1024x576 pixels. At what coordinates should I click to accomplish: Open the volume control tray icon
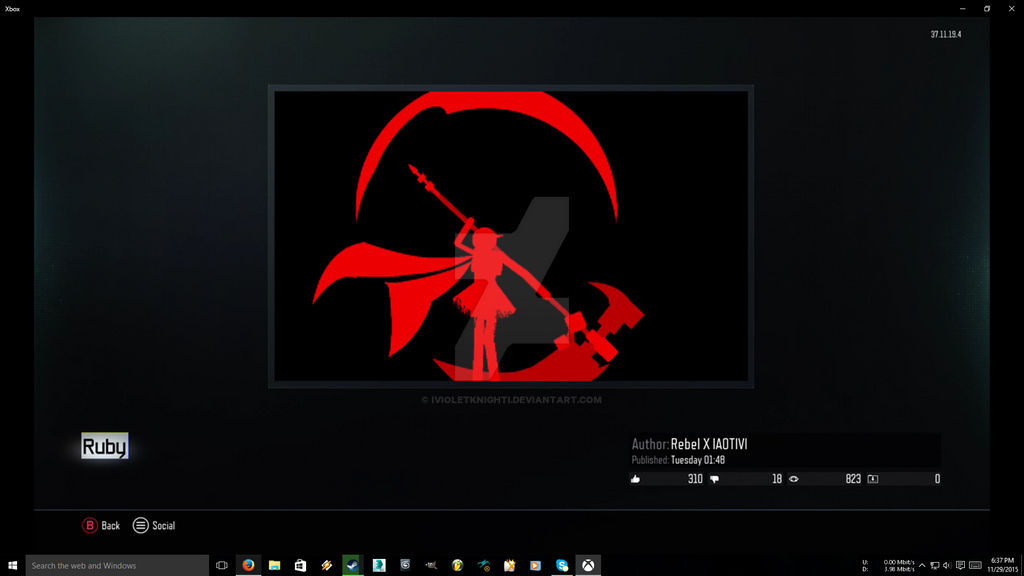947,566
